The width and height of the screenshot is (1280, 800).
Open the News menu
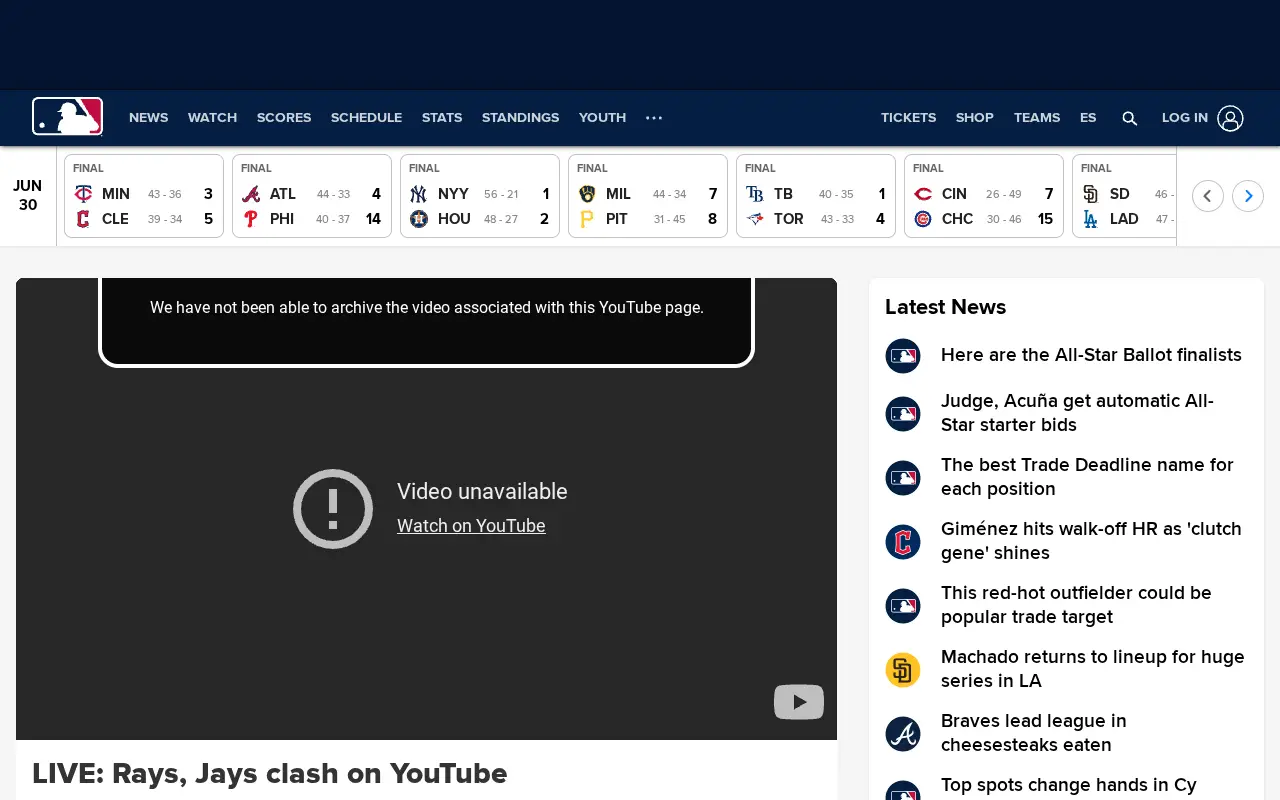point(149,118)
